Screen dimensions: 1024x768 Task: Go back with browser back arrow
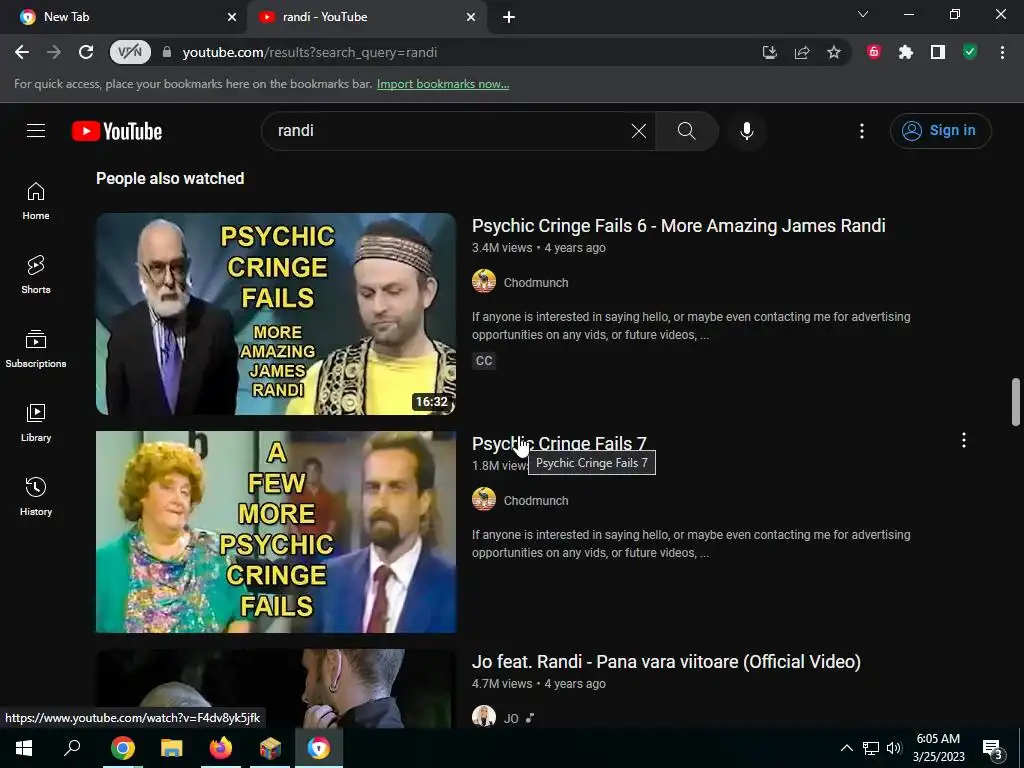pyautogui.click(x=22, y=52)
